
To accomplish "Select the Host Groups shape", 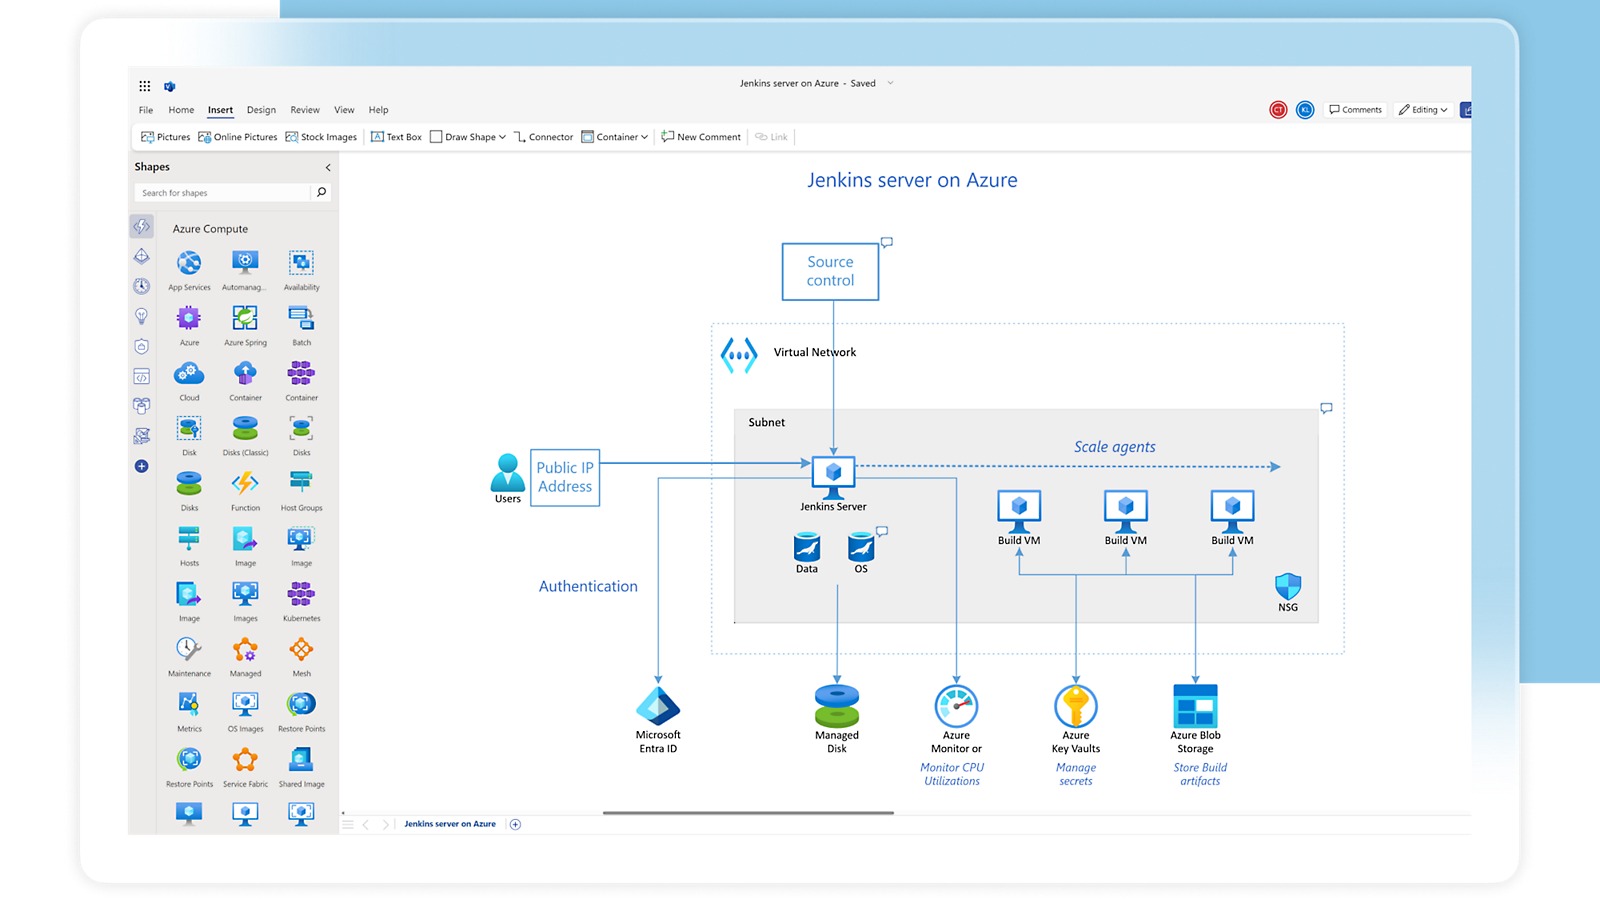I will 301,491.
